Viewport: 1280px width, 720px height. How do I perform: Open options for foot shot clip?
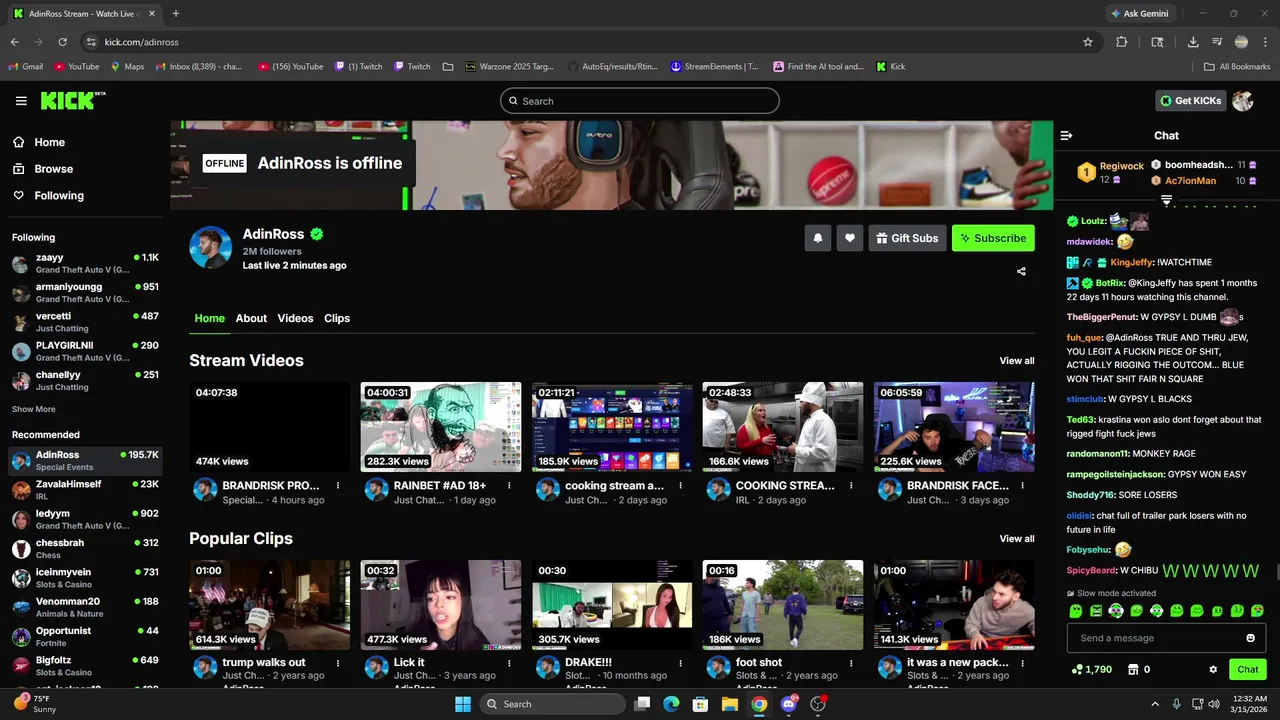(x=851, y=663)
